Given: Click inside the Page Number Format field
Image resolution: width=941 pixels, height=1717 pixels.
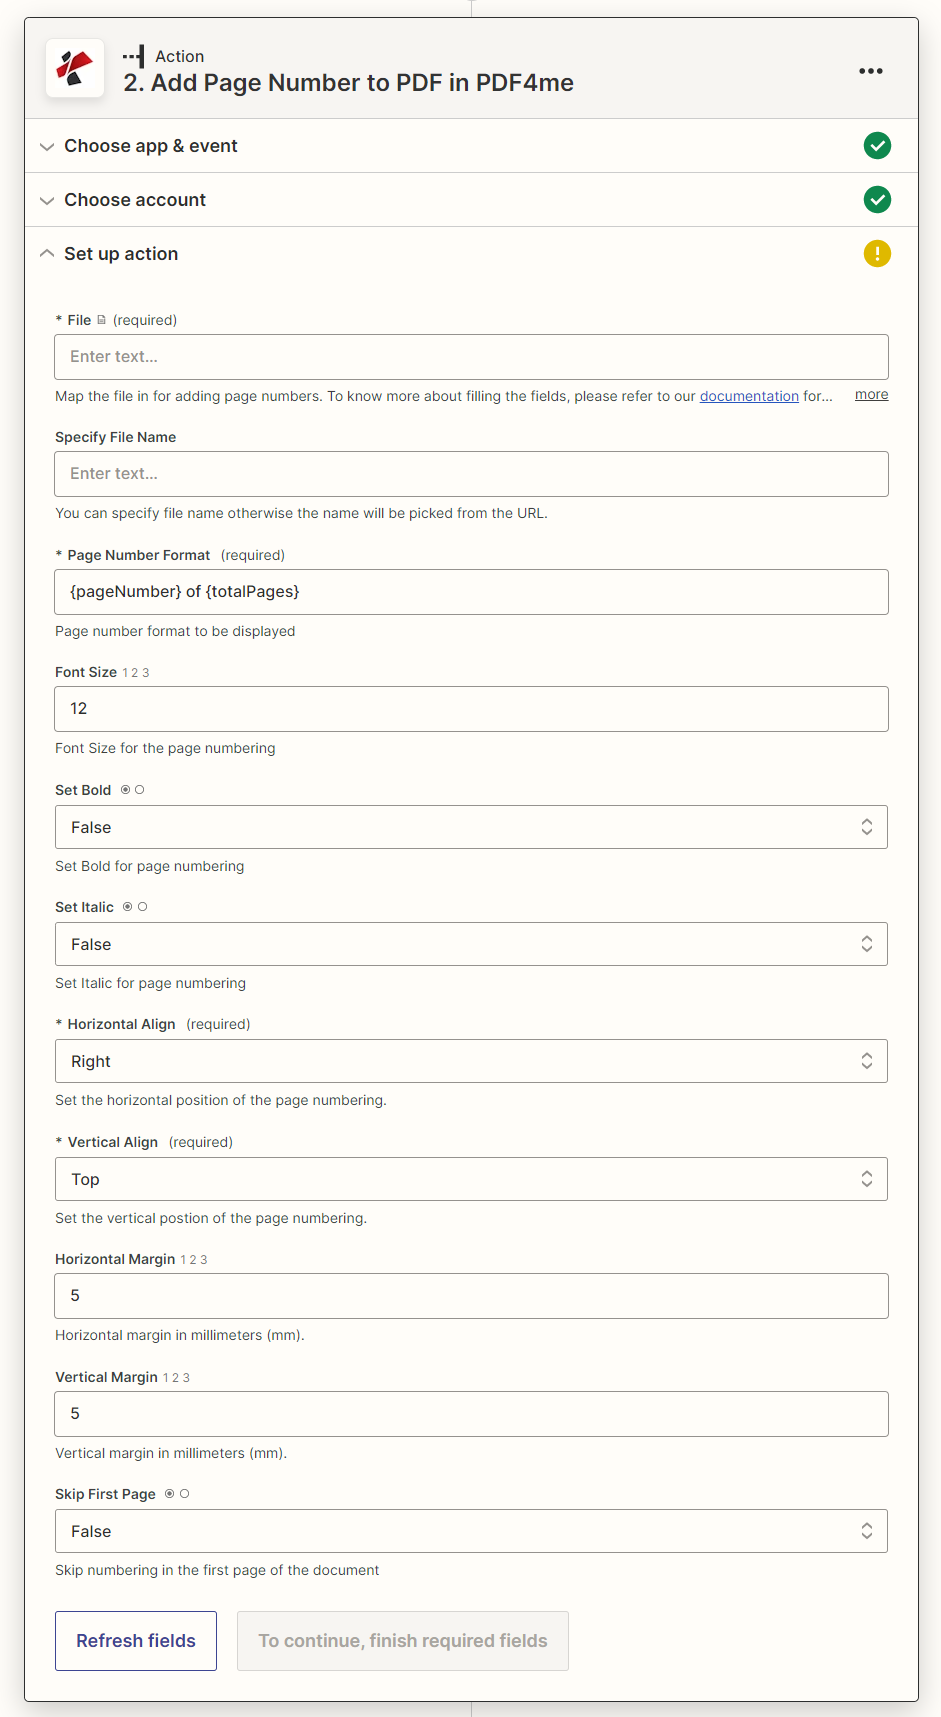Looking at the screenshot, I should coord(470,591).
